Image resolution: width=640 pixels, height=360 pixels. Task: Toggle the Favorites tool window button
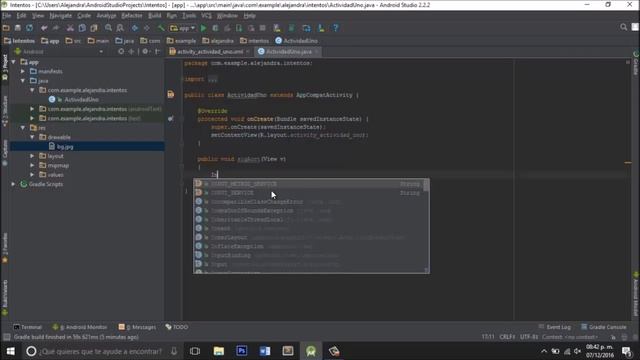[x=4, y=248]
